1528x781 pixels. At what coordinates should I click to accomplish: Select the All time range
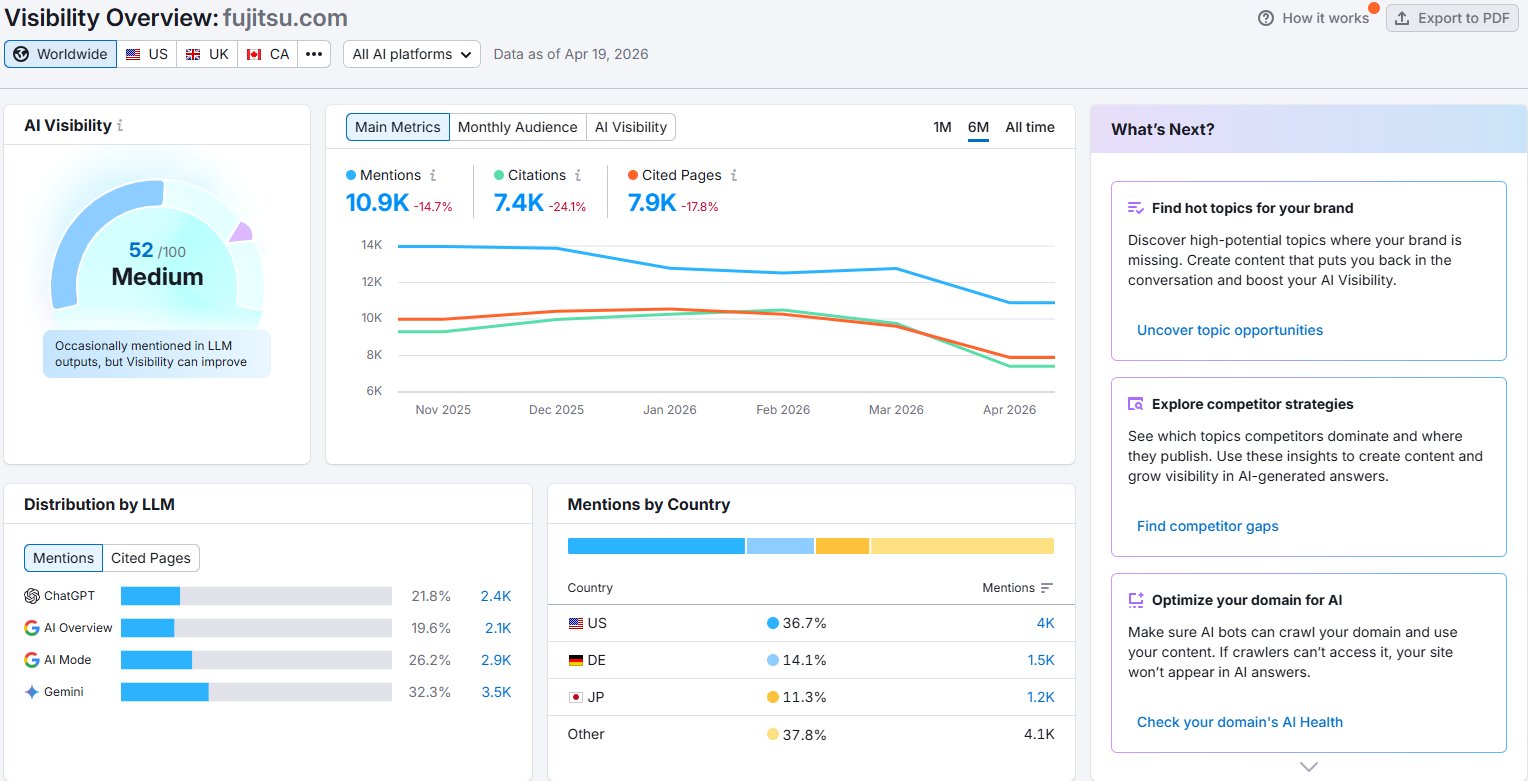coord(1030,127)
